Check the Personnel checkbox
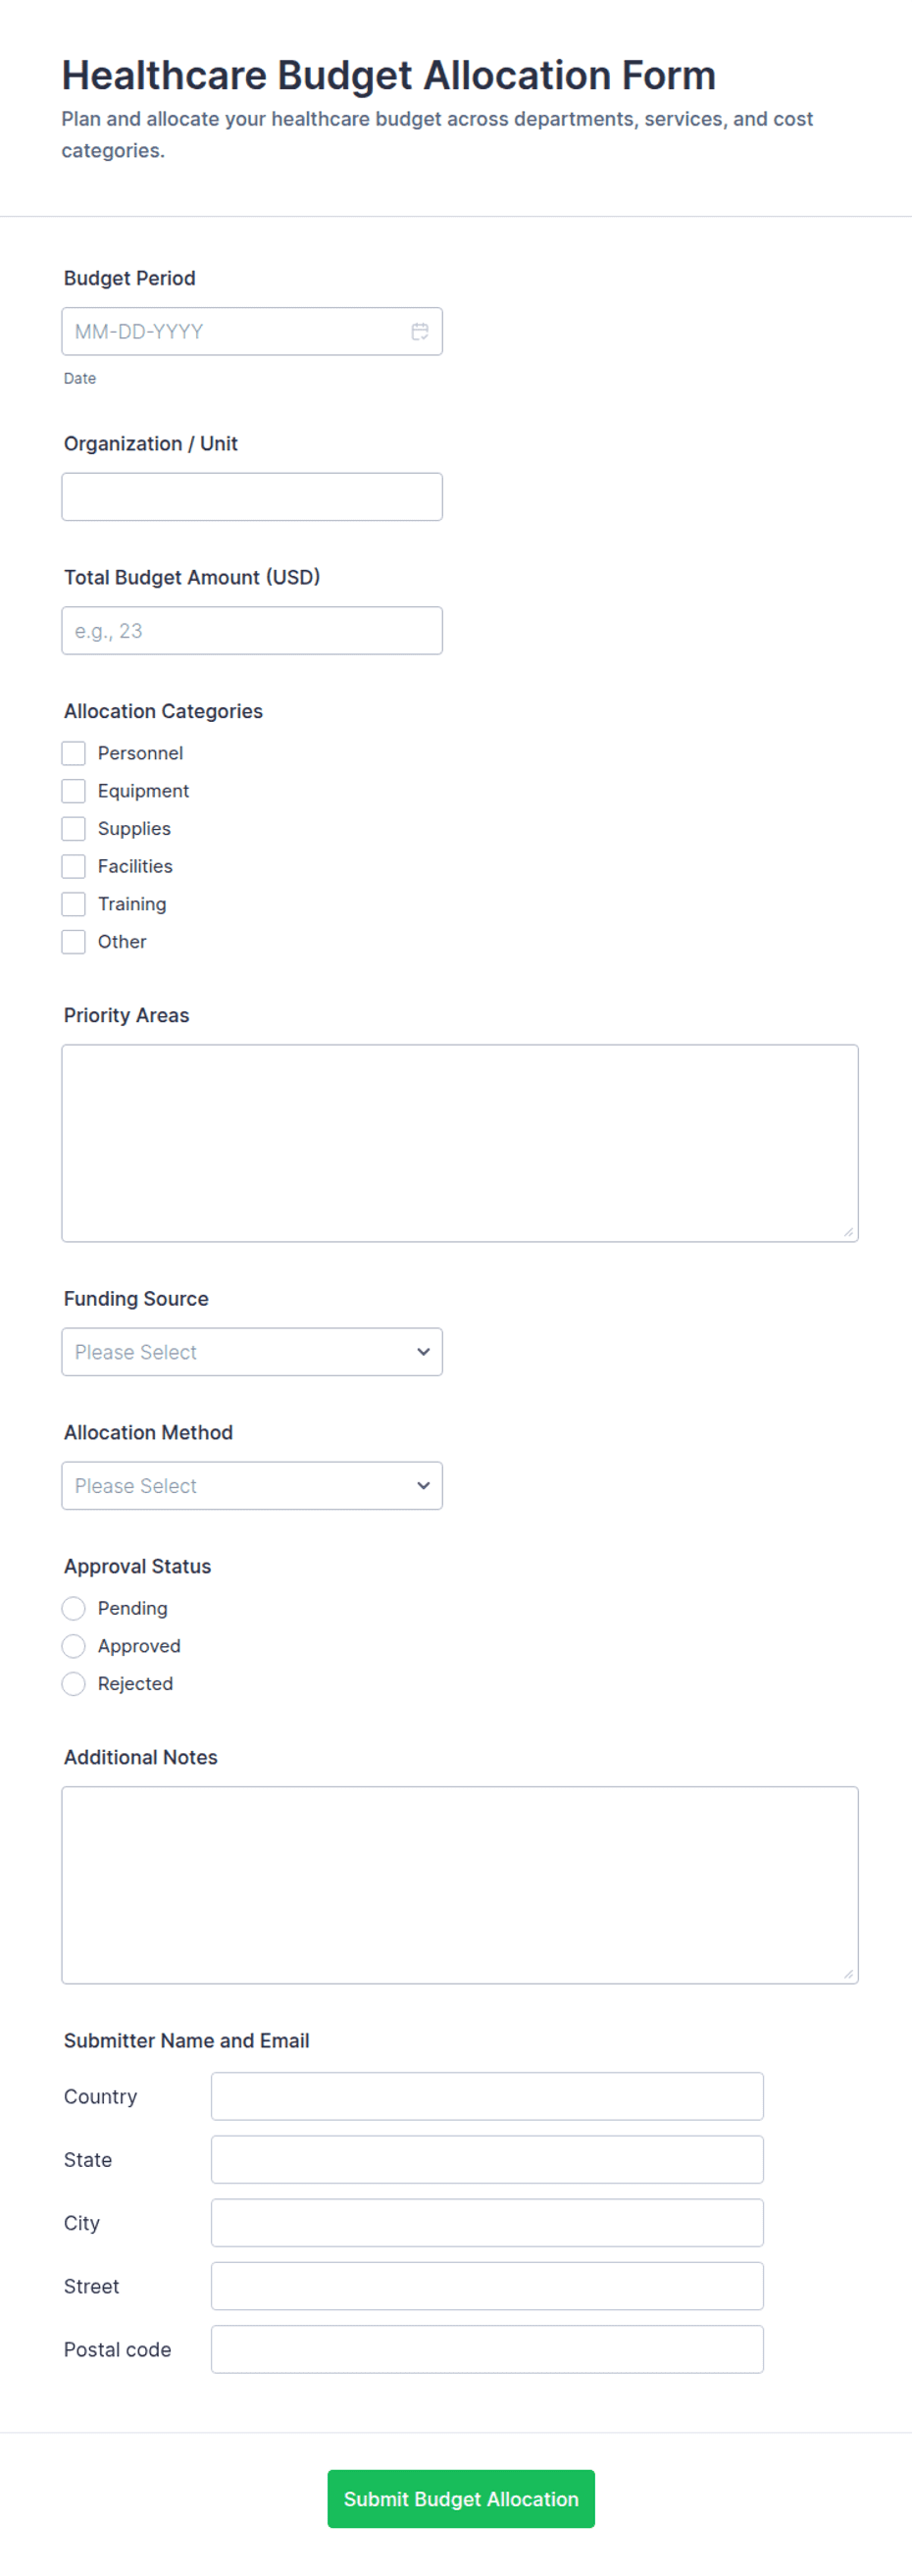This screenshot has height=2576, width=912. pos(73,753)
